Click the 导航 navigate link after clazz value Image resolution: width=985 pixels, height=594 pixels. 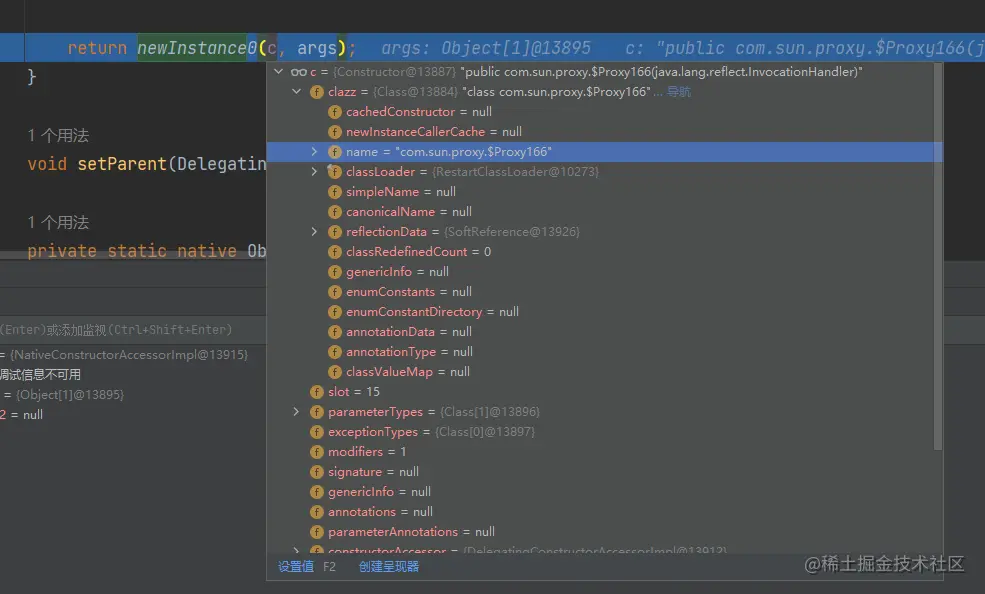(678, 92)
